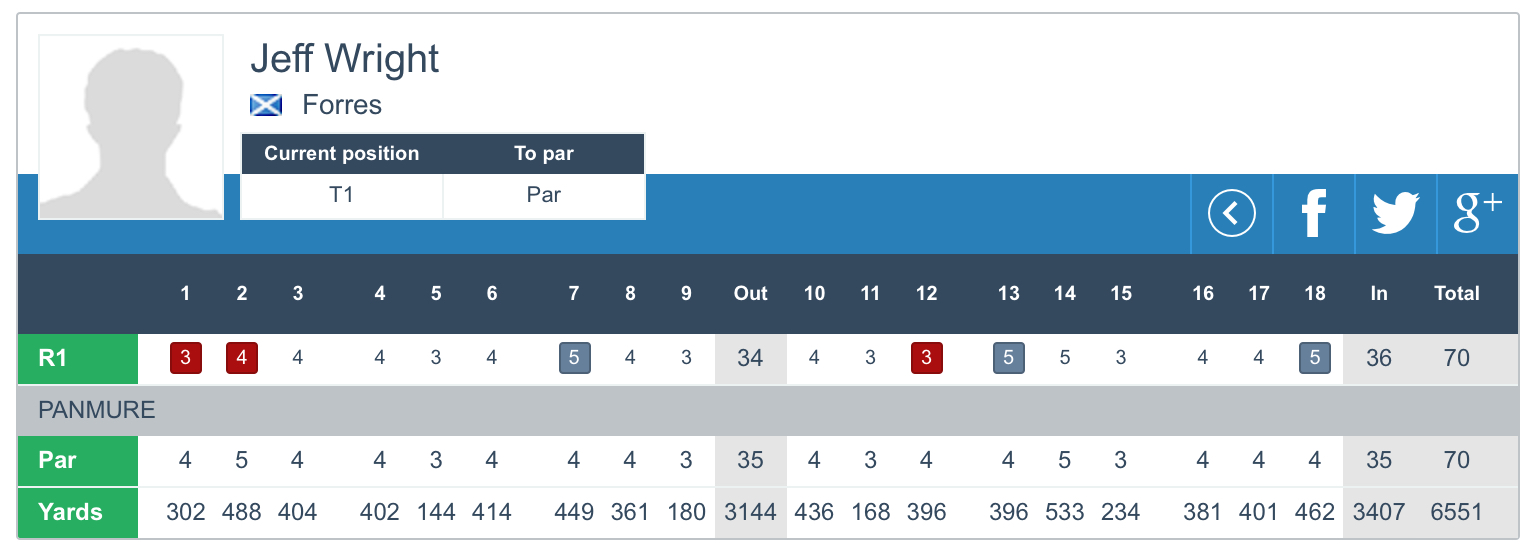Click the Out column header
The image size is (1536, 550).
click(750, 293)
